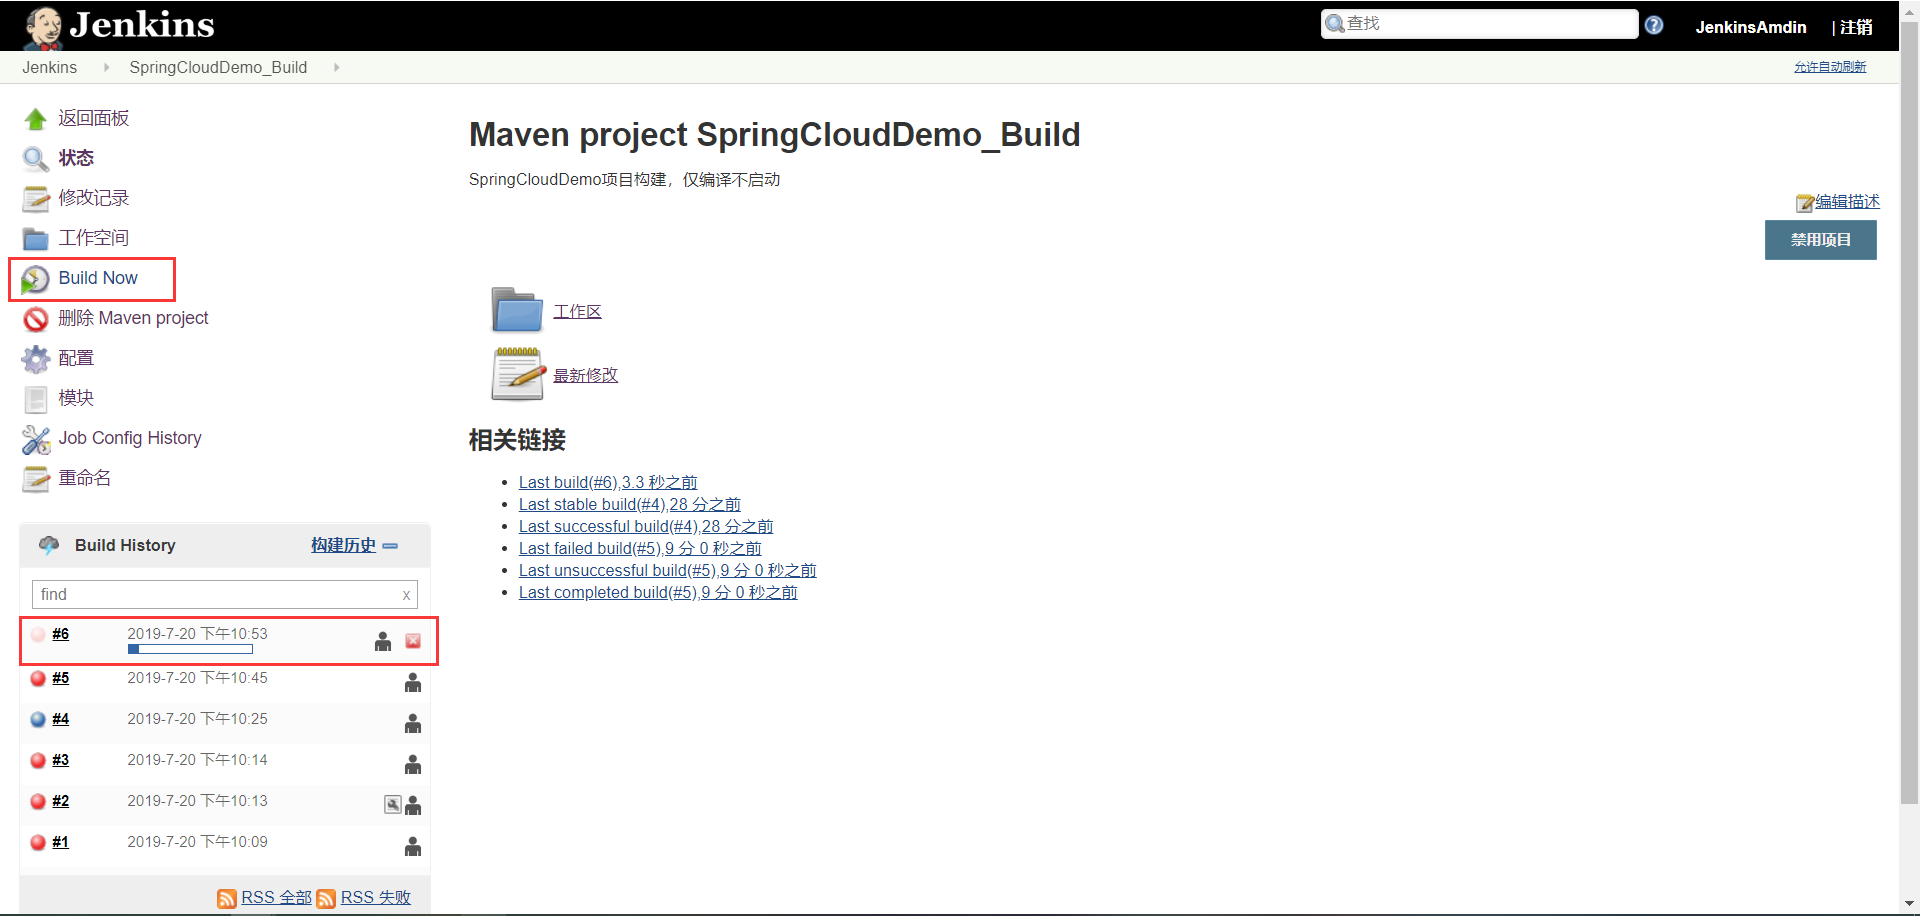Open the Last completed build(#5) link
This screenshot has height=916, width=1920.
pyautogui.click(x=658, y=592)
